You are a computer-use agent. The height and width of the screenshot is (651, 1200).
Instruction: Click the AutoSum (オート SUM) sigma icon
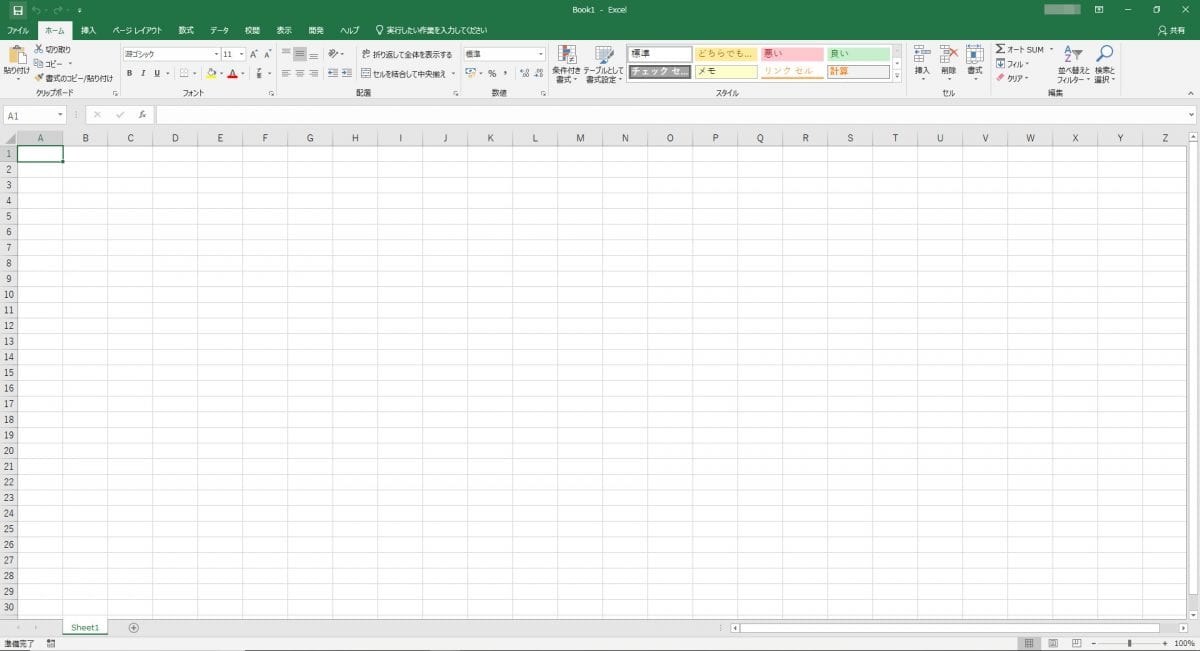1000,49
